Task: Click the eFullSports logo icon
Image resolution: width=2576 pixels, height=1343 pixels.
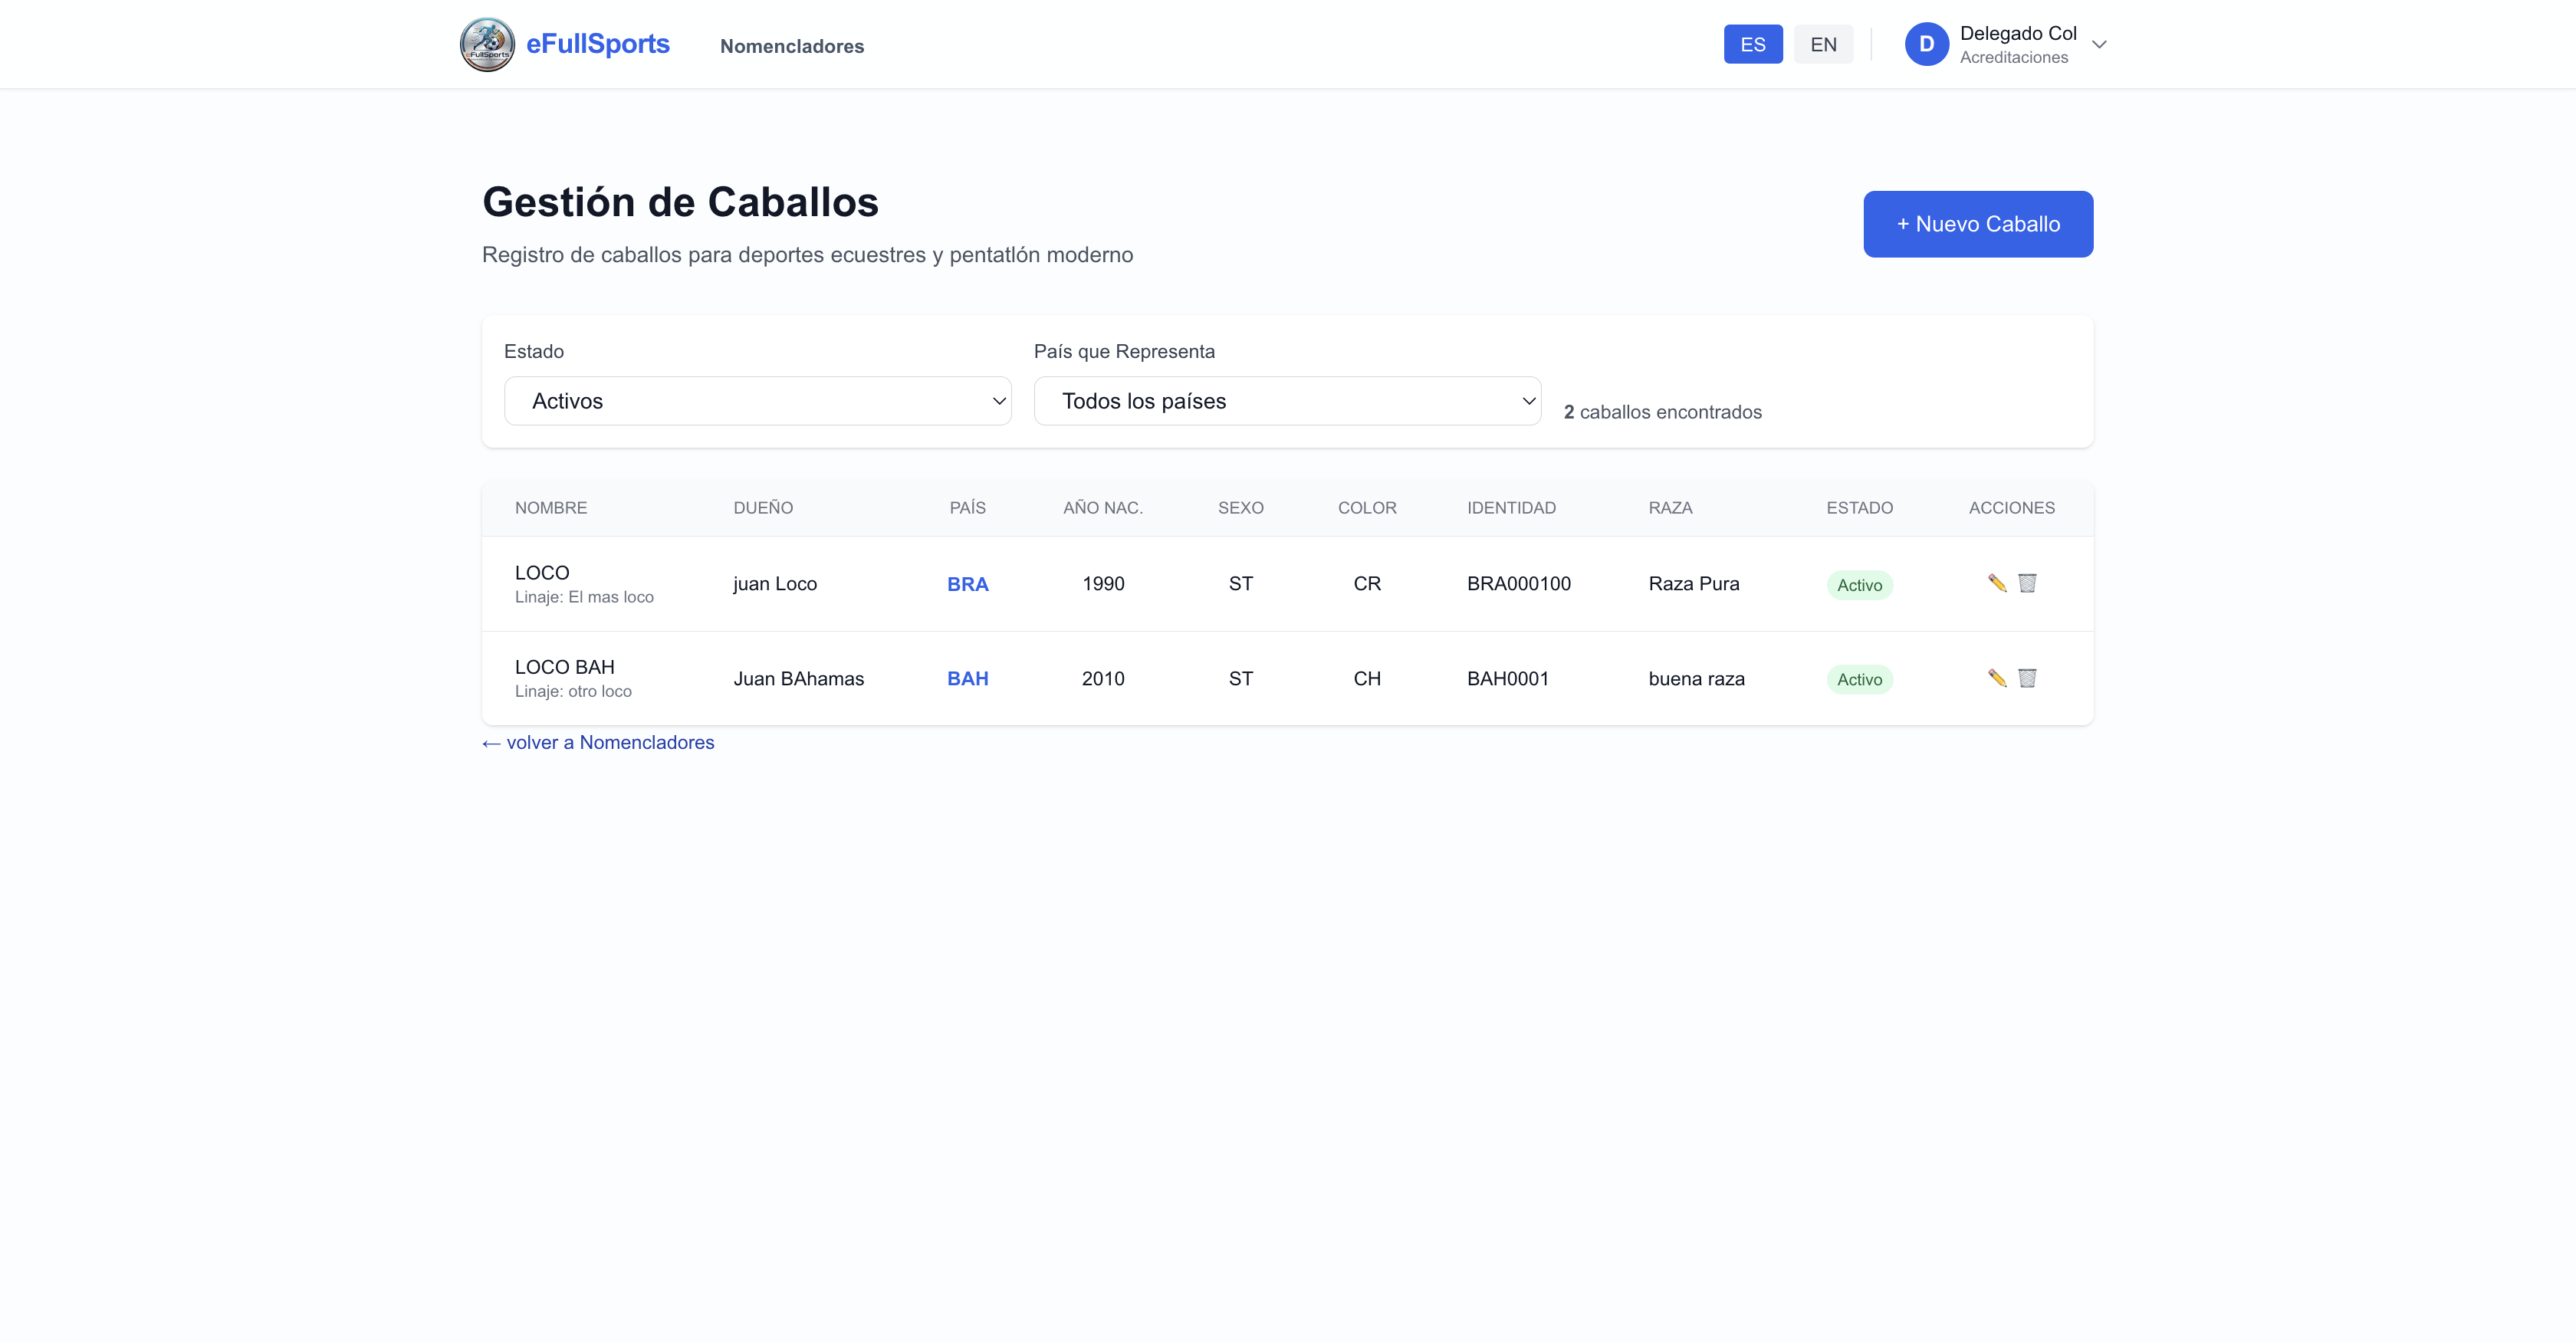Action: point(487,44)
